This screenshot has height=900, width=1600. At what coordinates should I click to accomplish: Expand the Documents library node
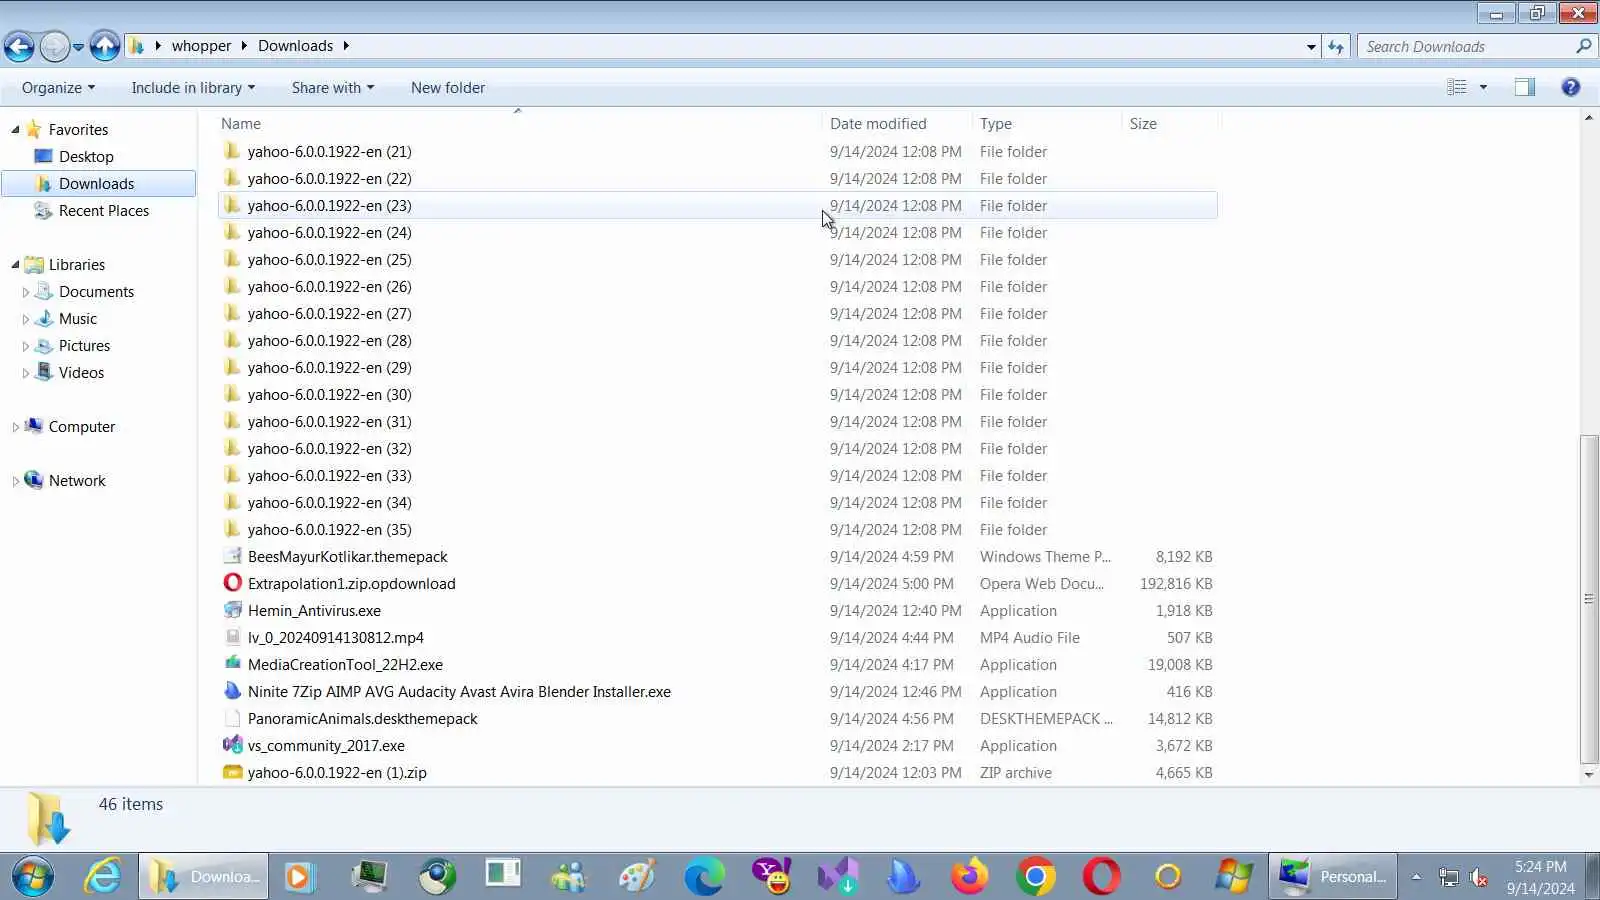(25, 292)
